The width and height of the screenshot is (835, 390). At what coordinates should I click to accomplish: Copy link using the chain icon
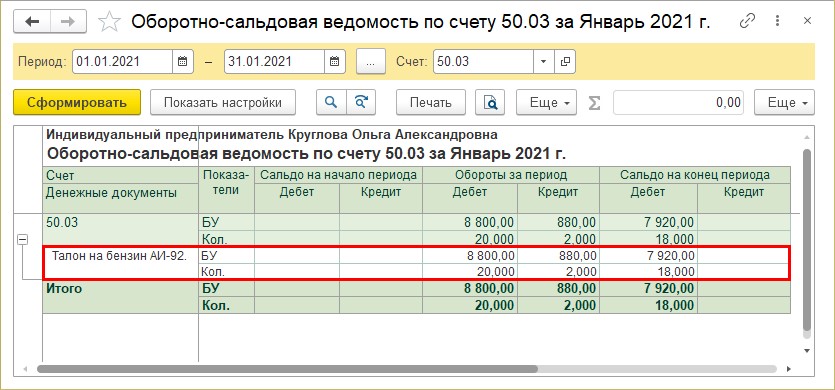[x=747, y=21]
